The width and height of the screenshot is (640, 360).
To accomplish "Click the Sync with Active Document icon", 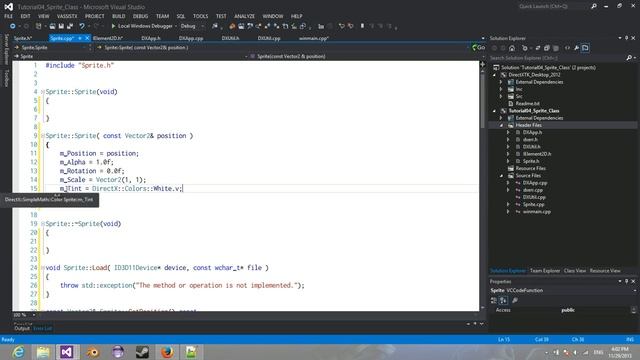I will (x=538, y=48).
